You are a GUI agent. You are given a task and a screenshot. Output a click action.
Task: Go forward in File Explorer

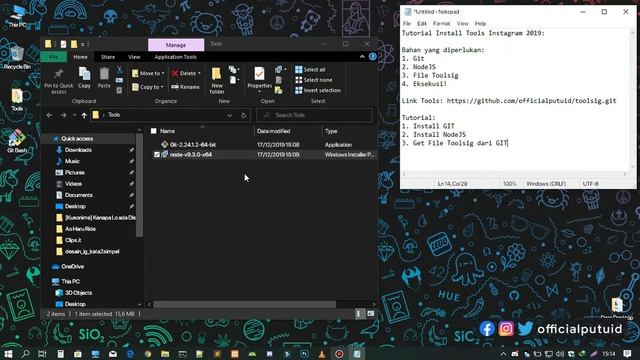coord(63,116)
